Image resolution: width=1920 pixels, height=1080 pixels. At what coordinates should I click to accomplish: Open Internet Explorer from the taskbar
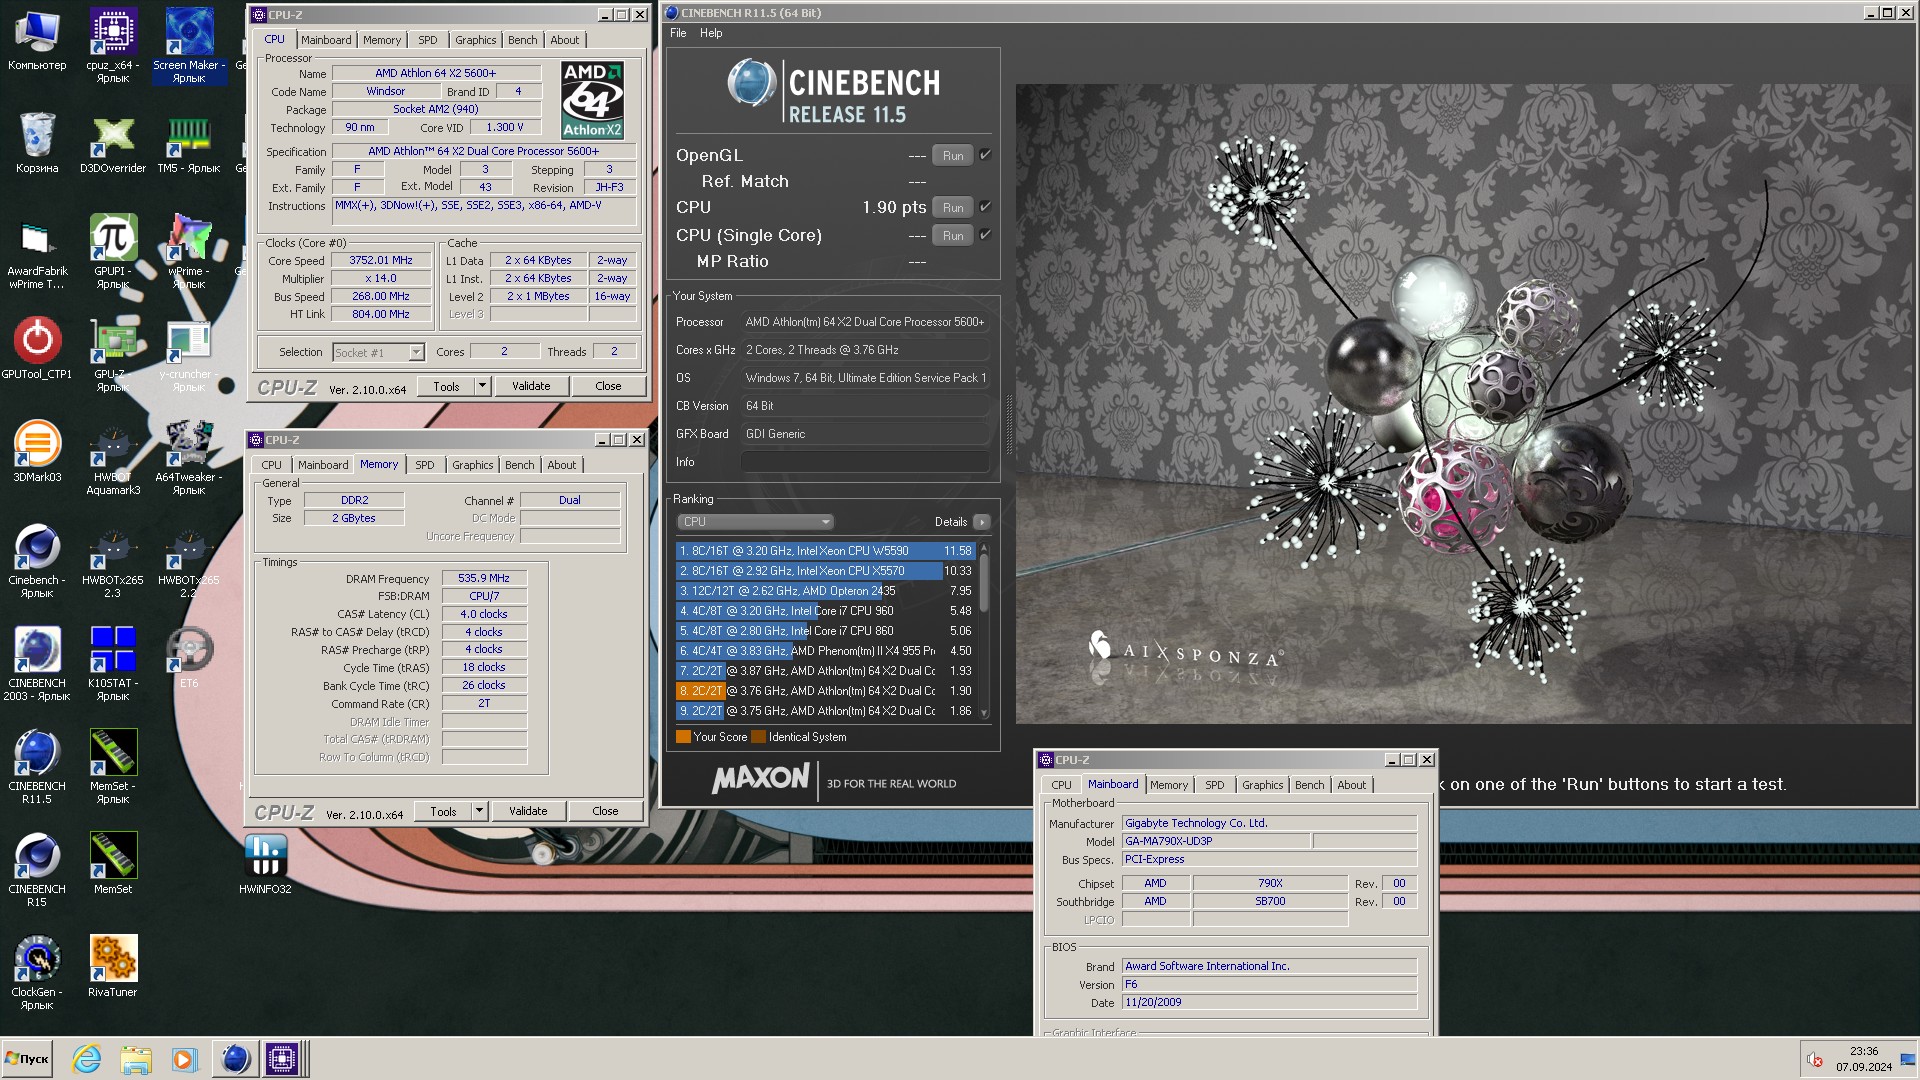[x=87, y=1059]
